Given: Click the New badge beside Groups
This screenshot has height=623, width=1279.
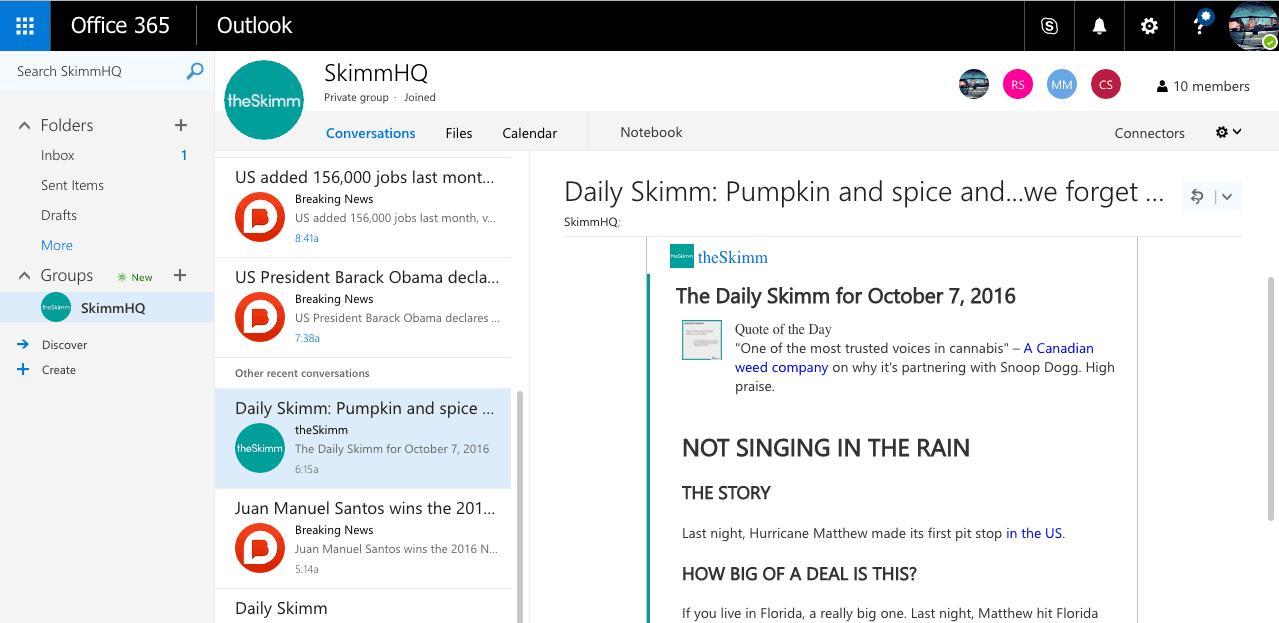Looking at the screenshot, I should tap(135, 277).
